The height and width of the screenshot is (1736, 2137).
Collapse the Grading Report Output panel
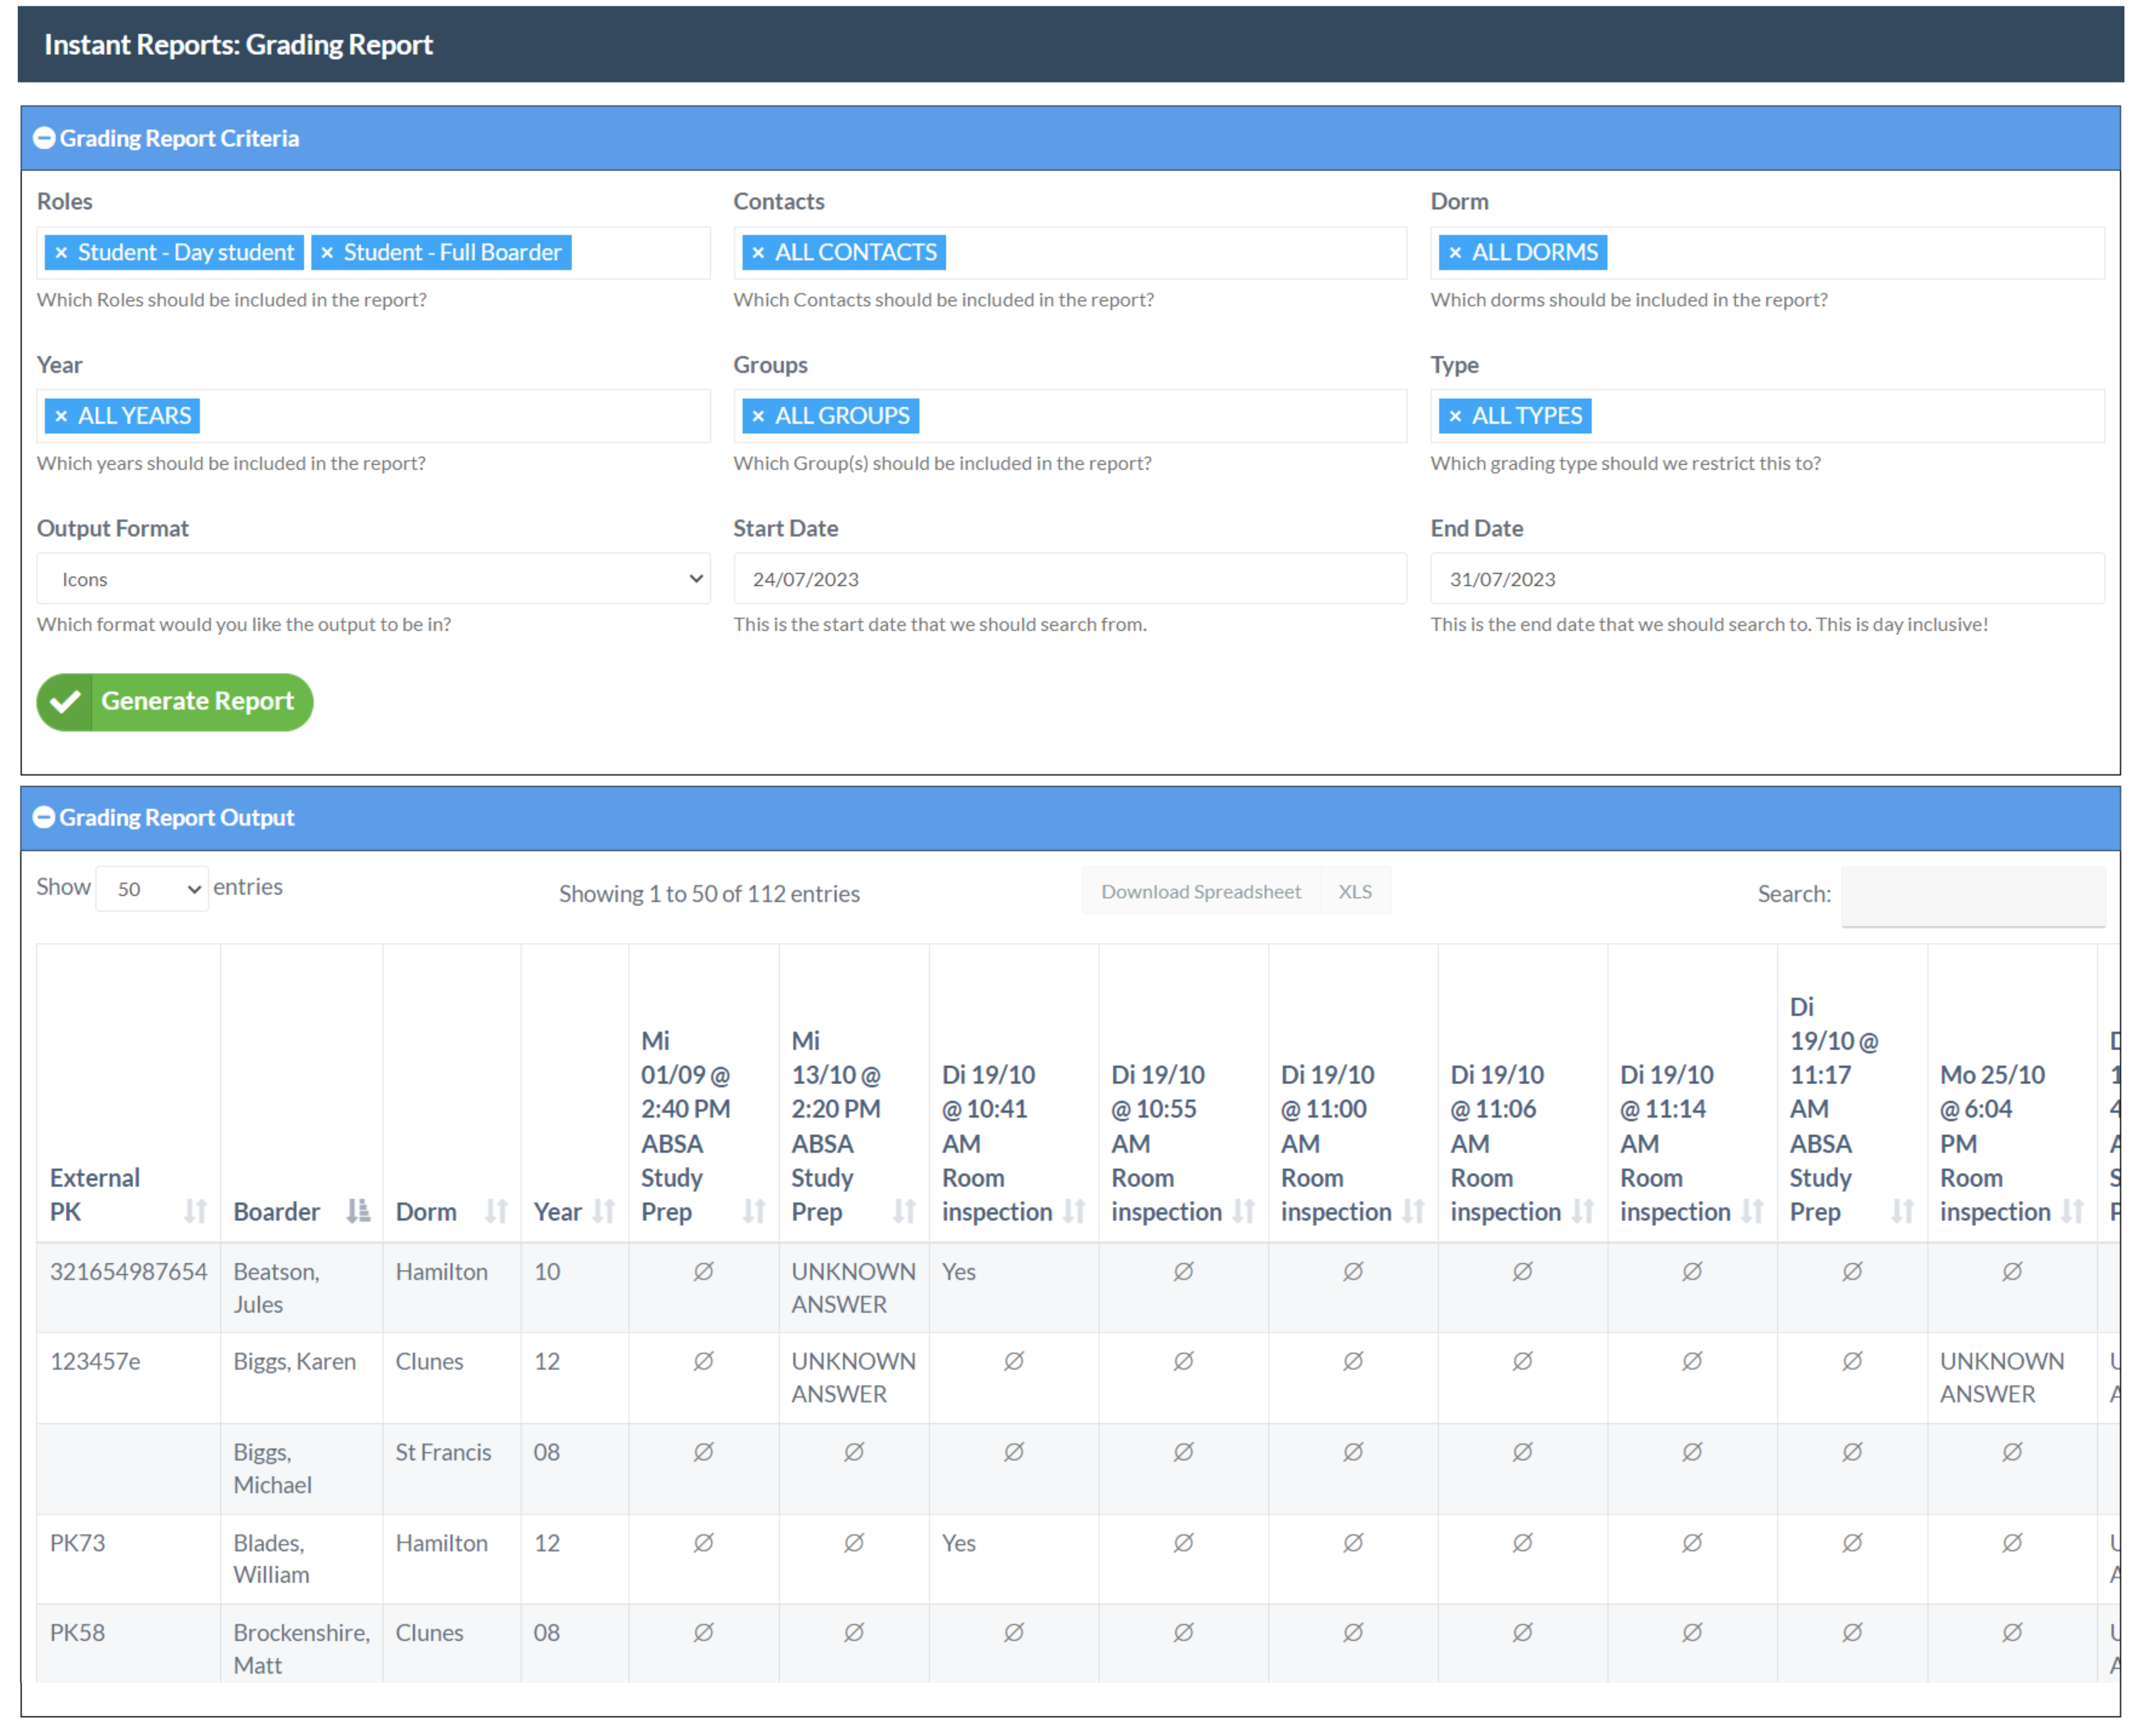pyautogui.click(x=44, y=817)
